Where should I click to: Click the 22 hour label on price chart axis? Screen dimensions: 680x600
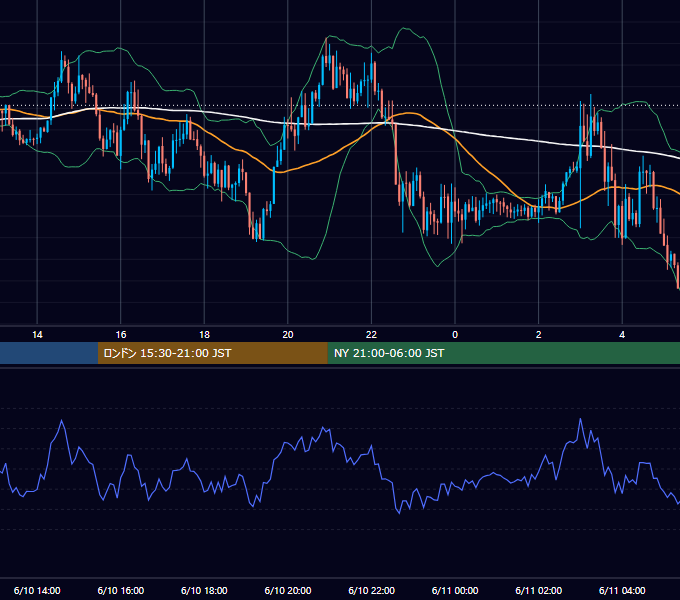[371, 335]
